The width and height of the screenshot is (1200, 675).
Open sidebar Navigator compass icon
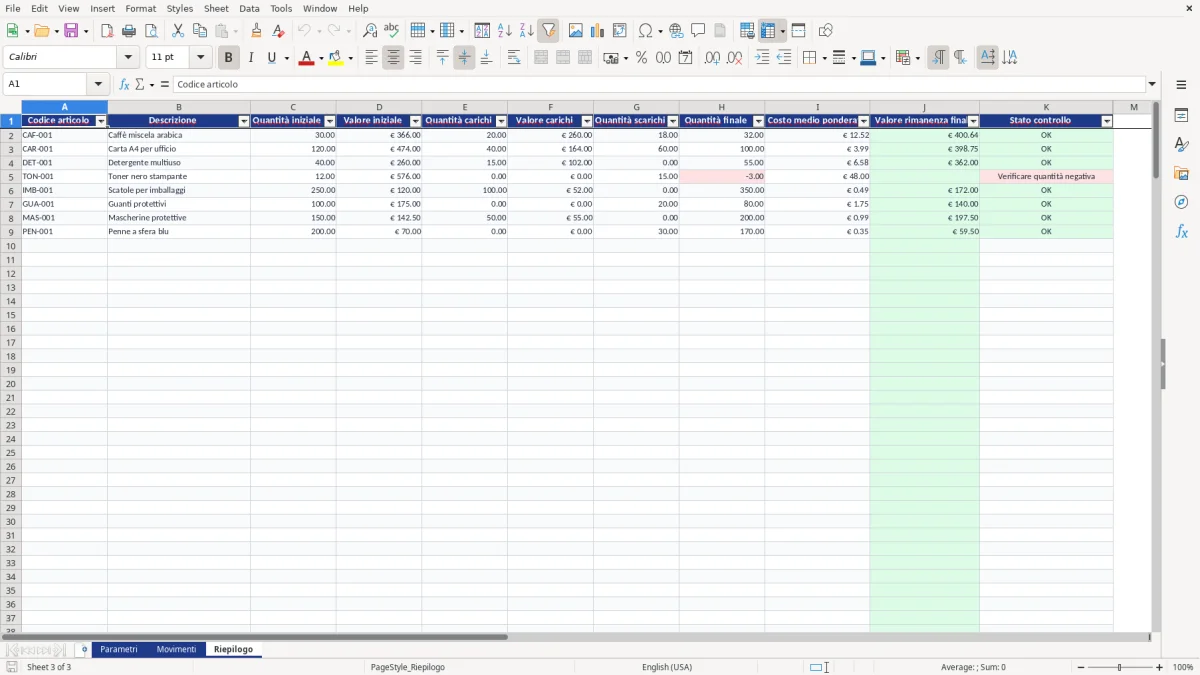pos(1181,202)
